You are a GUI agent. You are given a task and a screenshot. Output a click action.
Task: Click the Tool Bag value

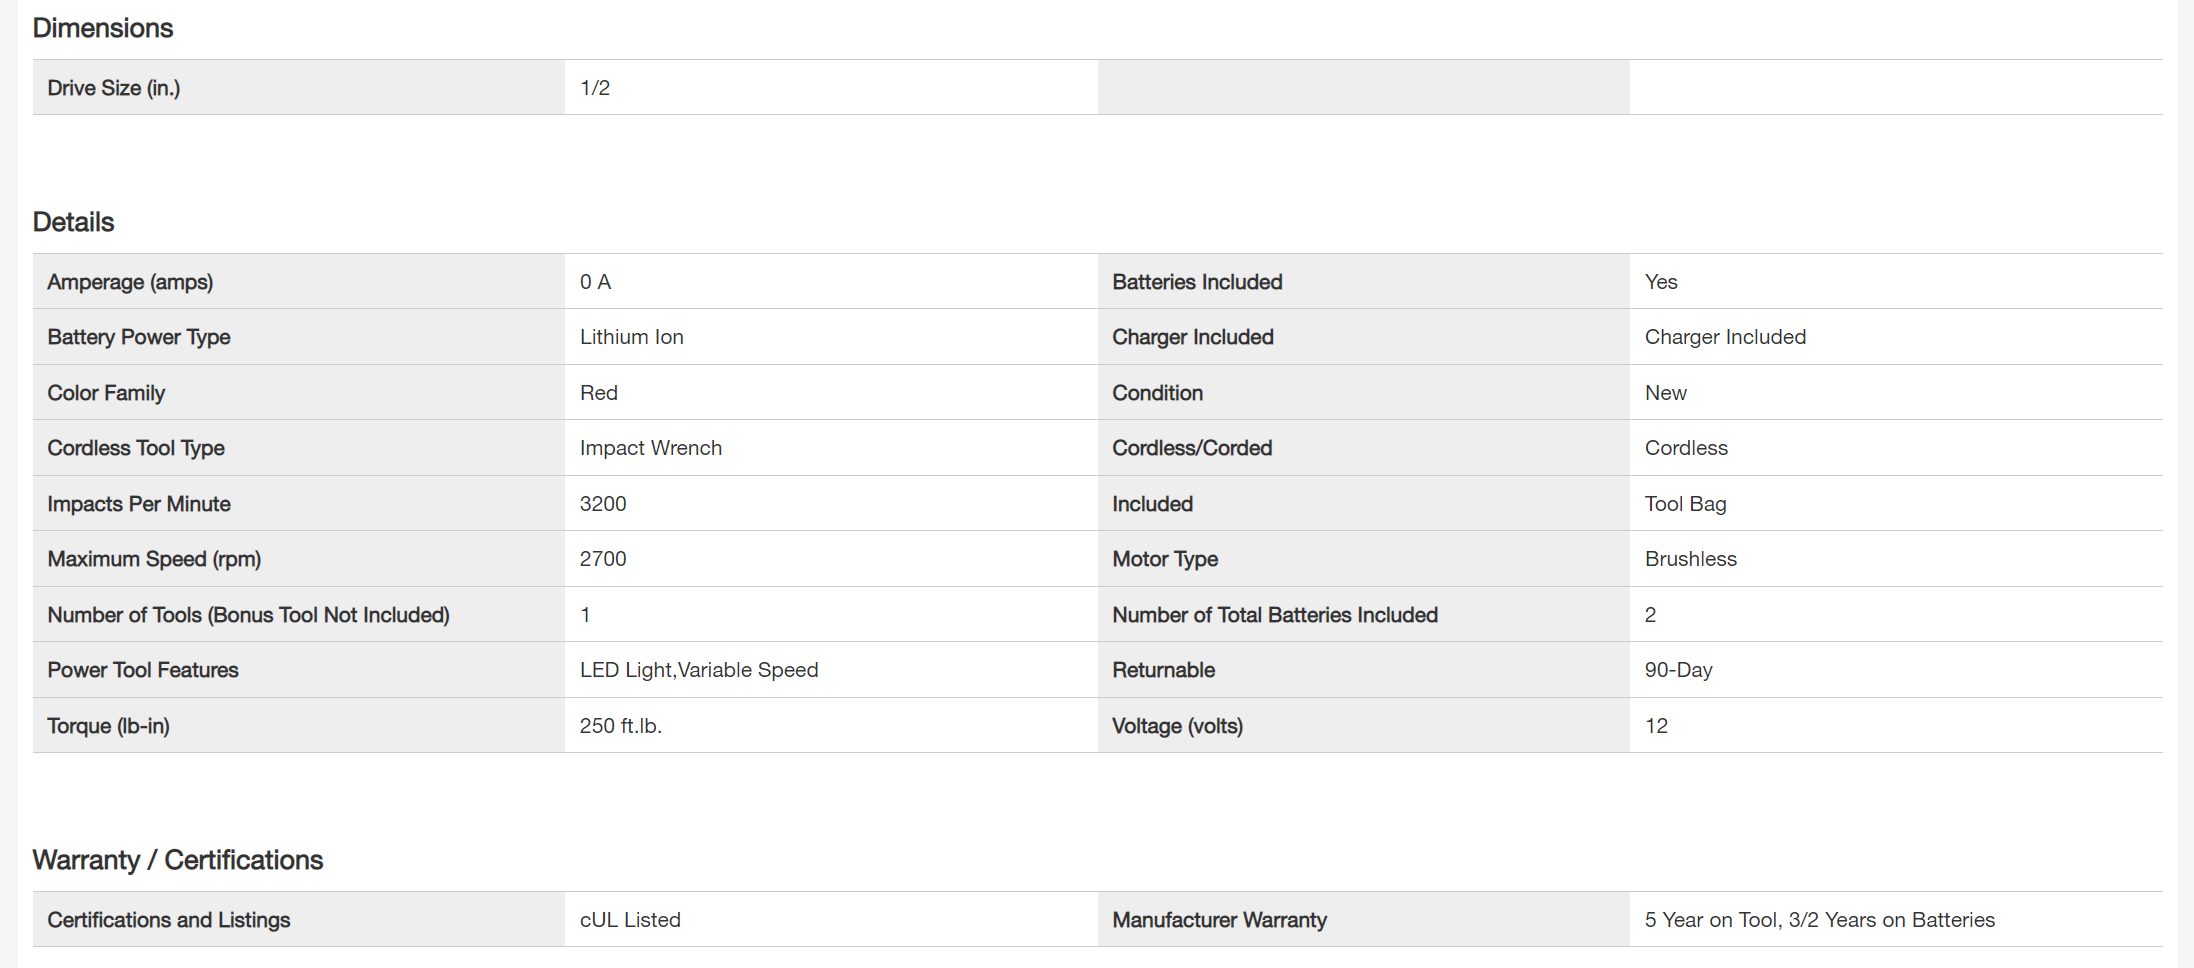[x=1685, y=504]
